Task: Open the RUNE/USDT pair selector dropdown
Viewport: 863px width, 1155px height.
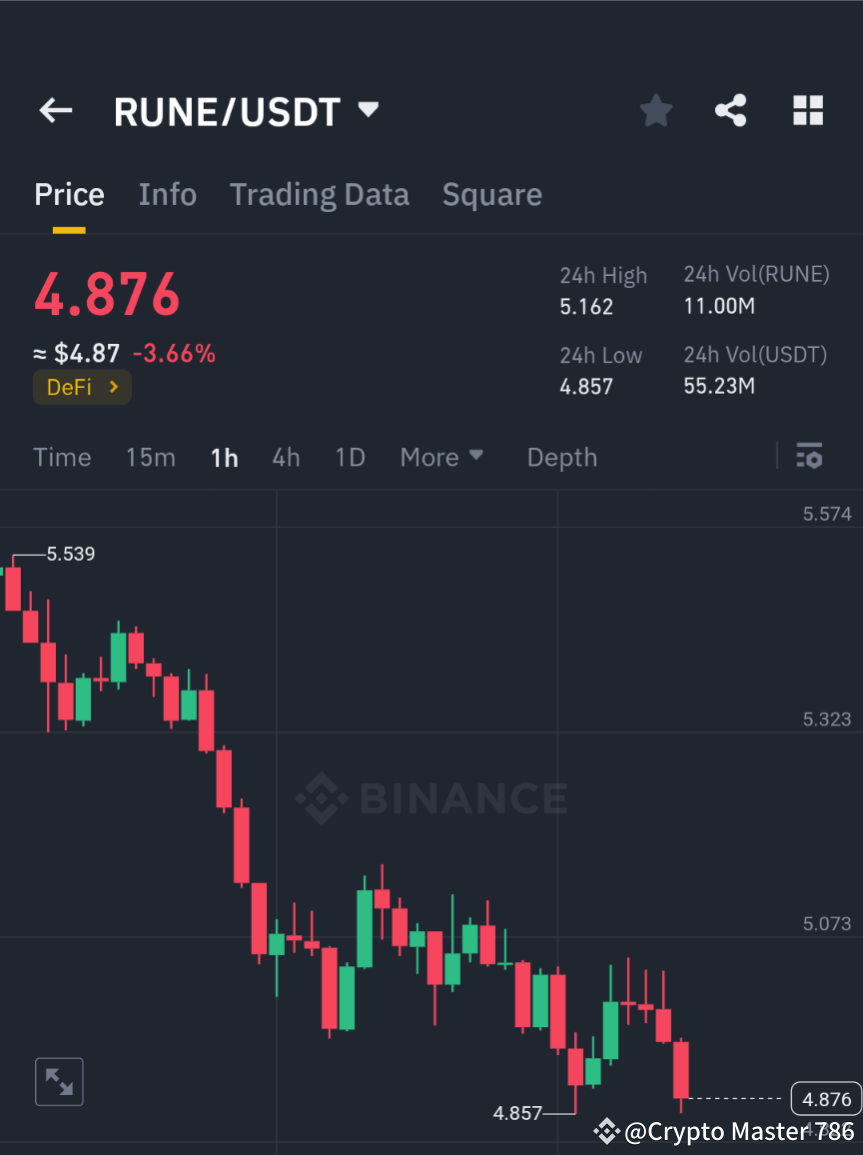Action: click(x=367, y=110)
